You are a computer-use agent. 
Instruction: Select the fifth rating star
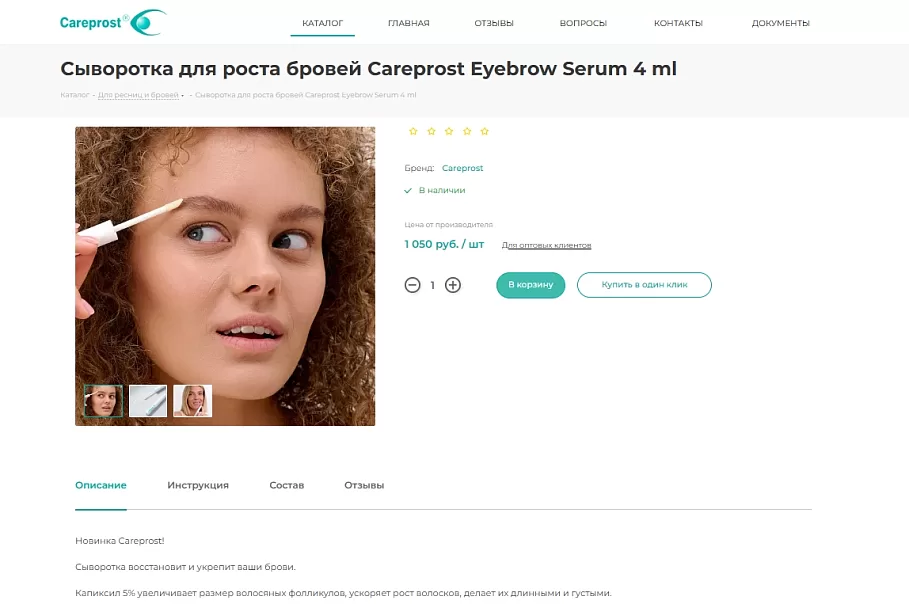tap(485, 132)
